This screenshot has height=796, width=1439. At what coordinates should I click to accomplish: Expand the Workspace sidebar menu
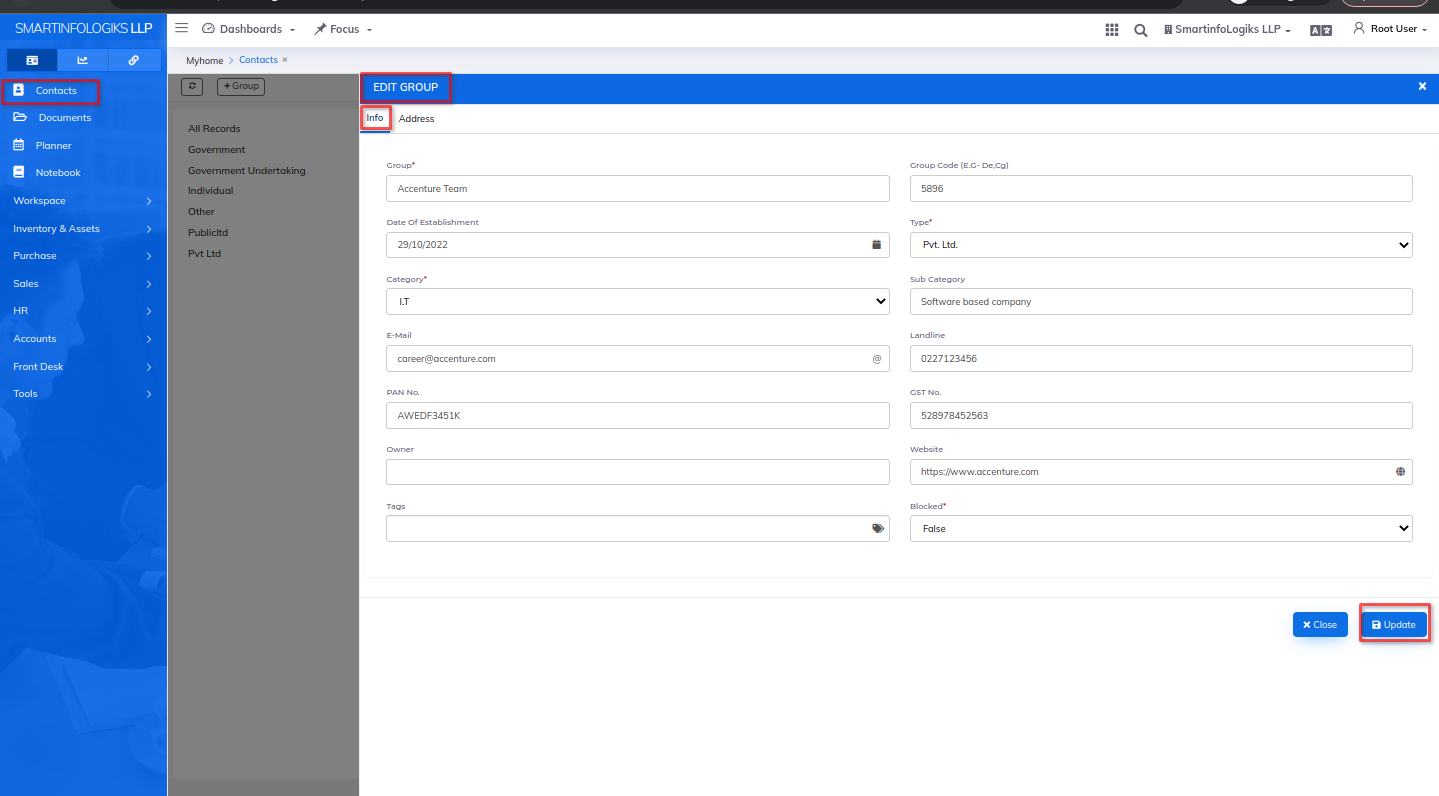coord(83,201)
